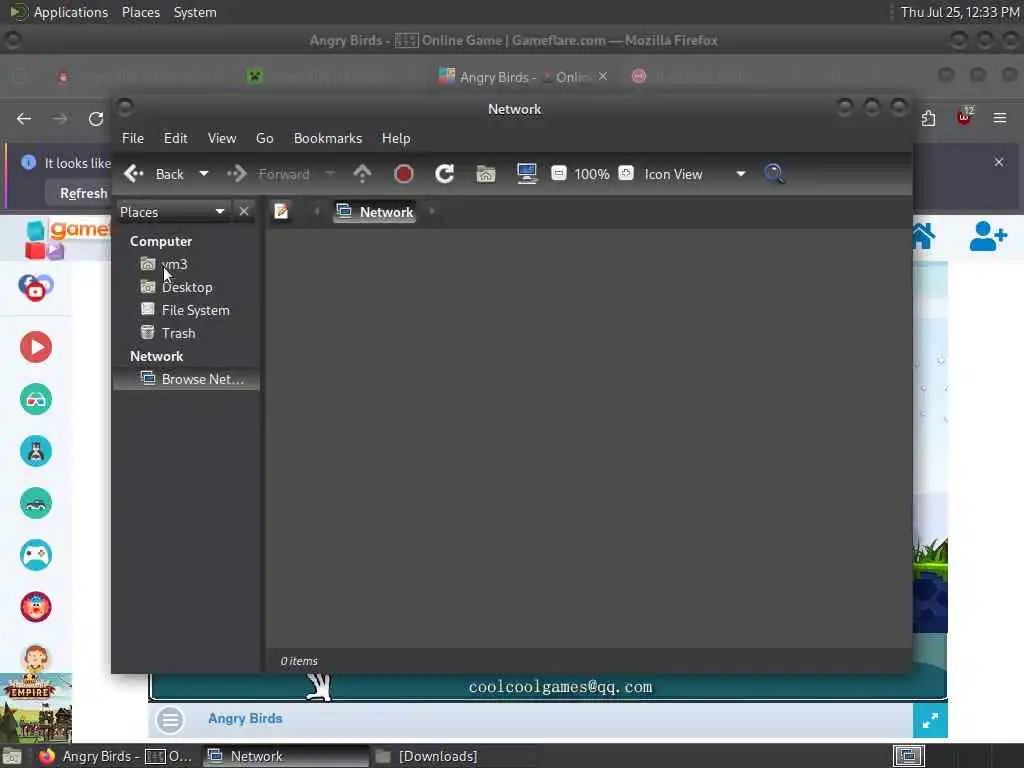1024x768 pixels.
Task: Toggle text-based location entry icon
Action: tap(281, 212)
